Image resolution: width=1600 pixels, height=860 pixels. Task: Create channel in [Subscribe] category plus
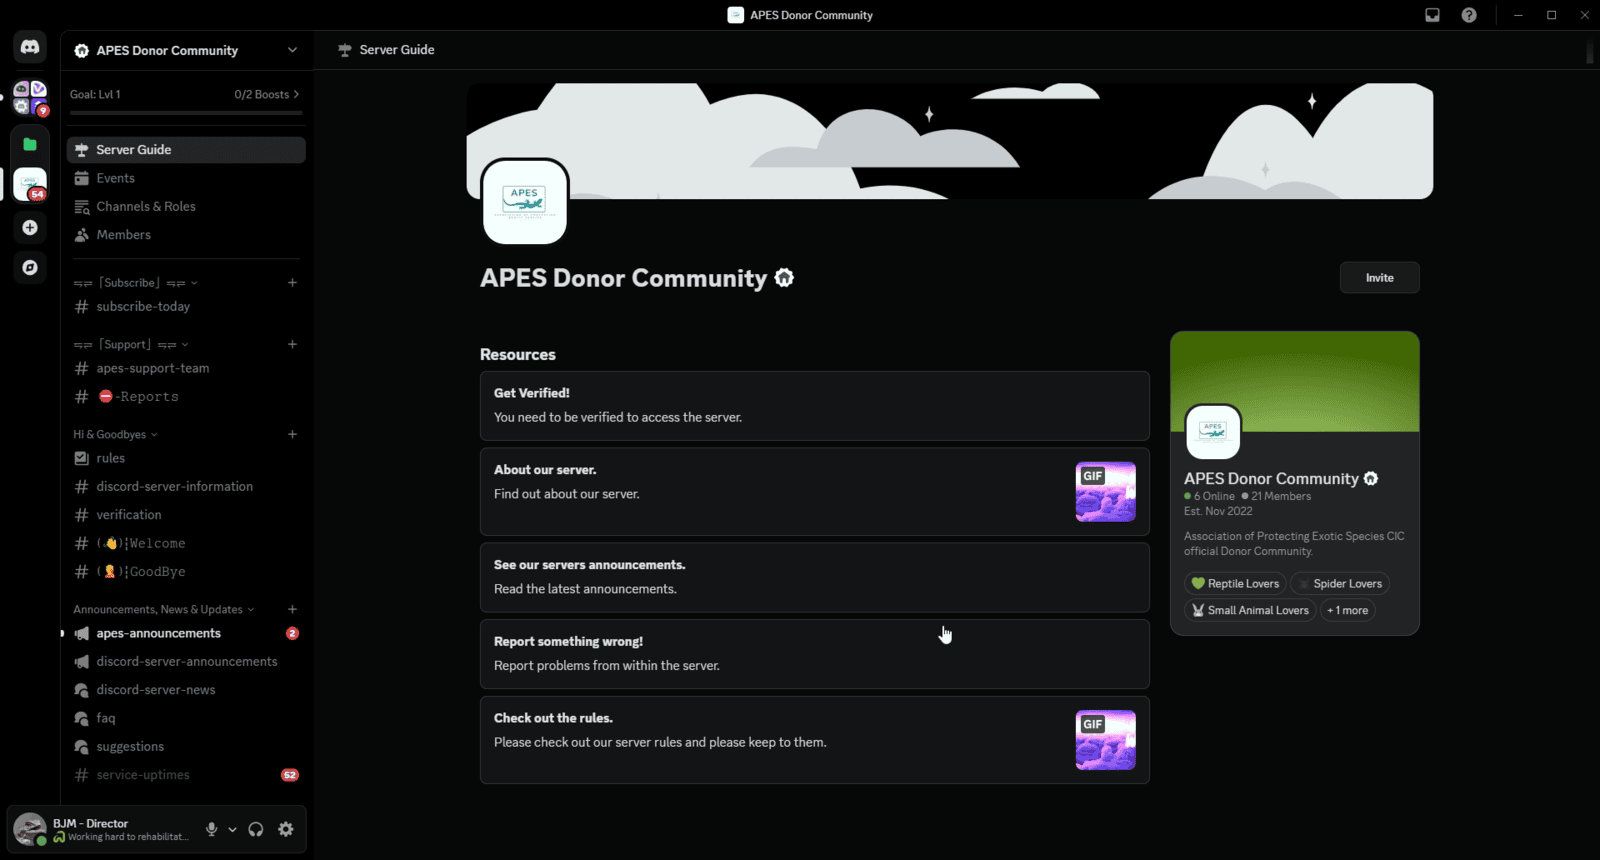coord(292,283)
